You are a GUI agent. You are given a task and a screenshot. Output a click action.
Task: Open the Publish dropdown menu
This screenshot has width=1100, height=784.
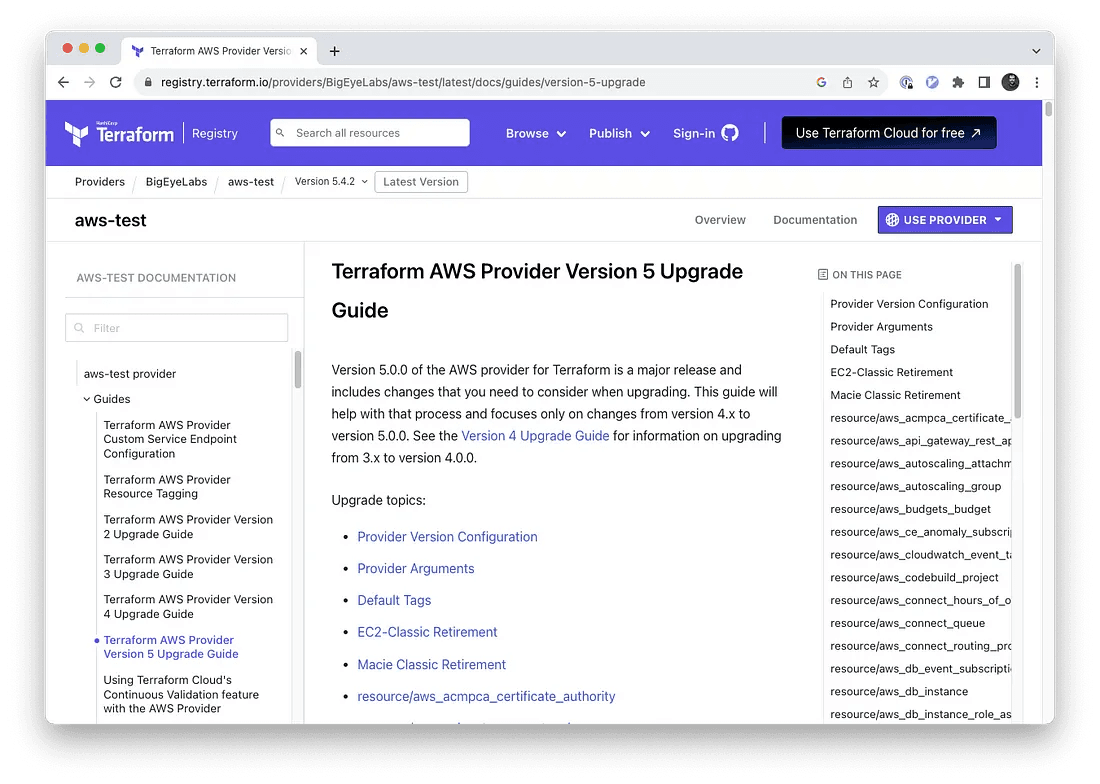pos(619,133)
